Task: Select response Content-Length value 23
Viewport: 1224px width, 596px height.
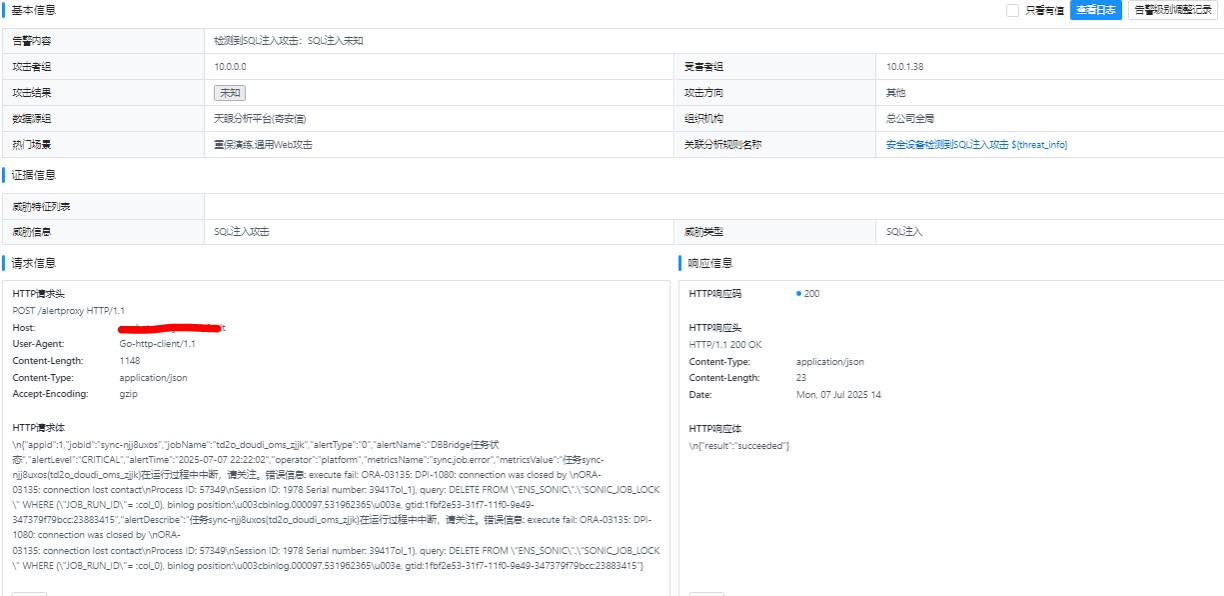Action: pyautogui.click(x=801, y=378)
